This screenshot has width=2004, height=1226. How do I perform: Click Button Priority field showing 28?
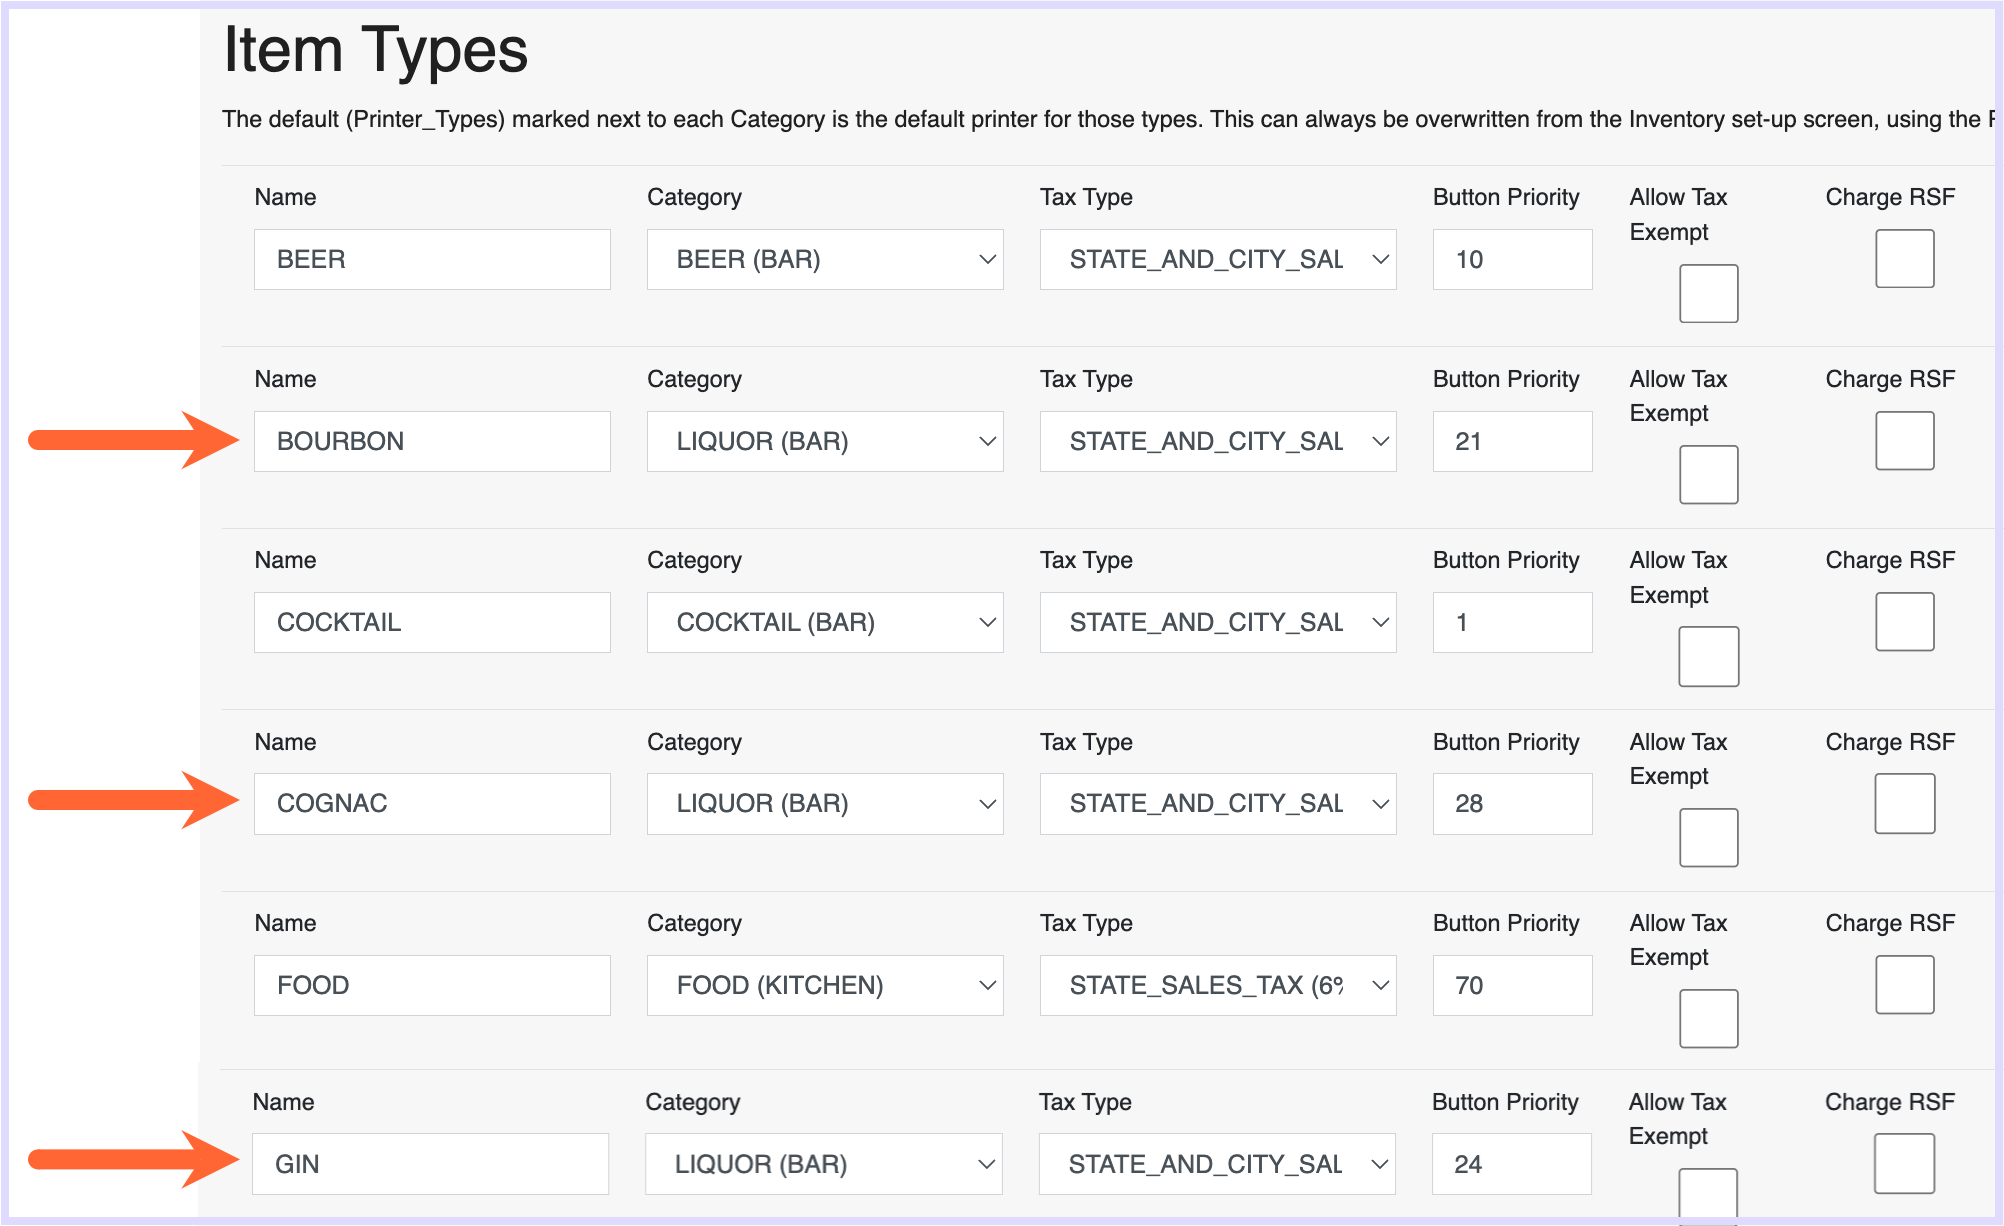pyautogui.click(x=1511, y=803)
